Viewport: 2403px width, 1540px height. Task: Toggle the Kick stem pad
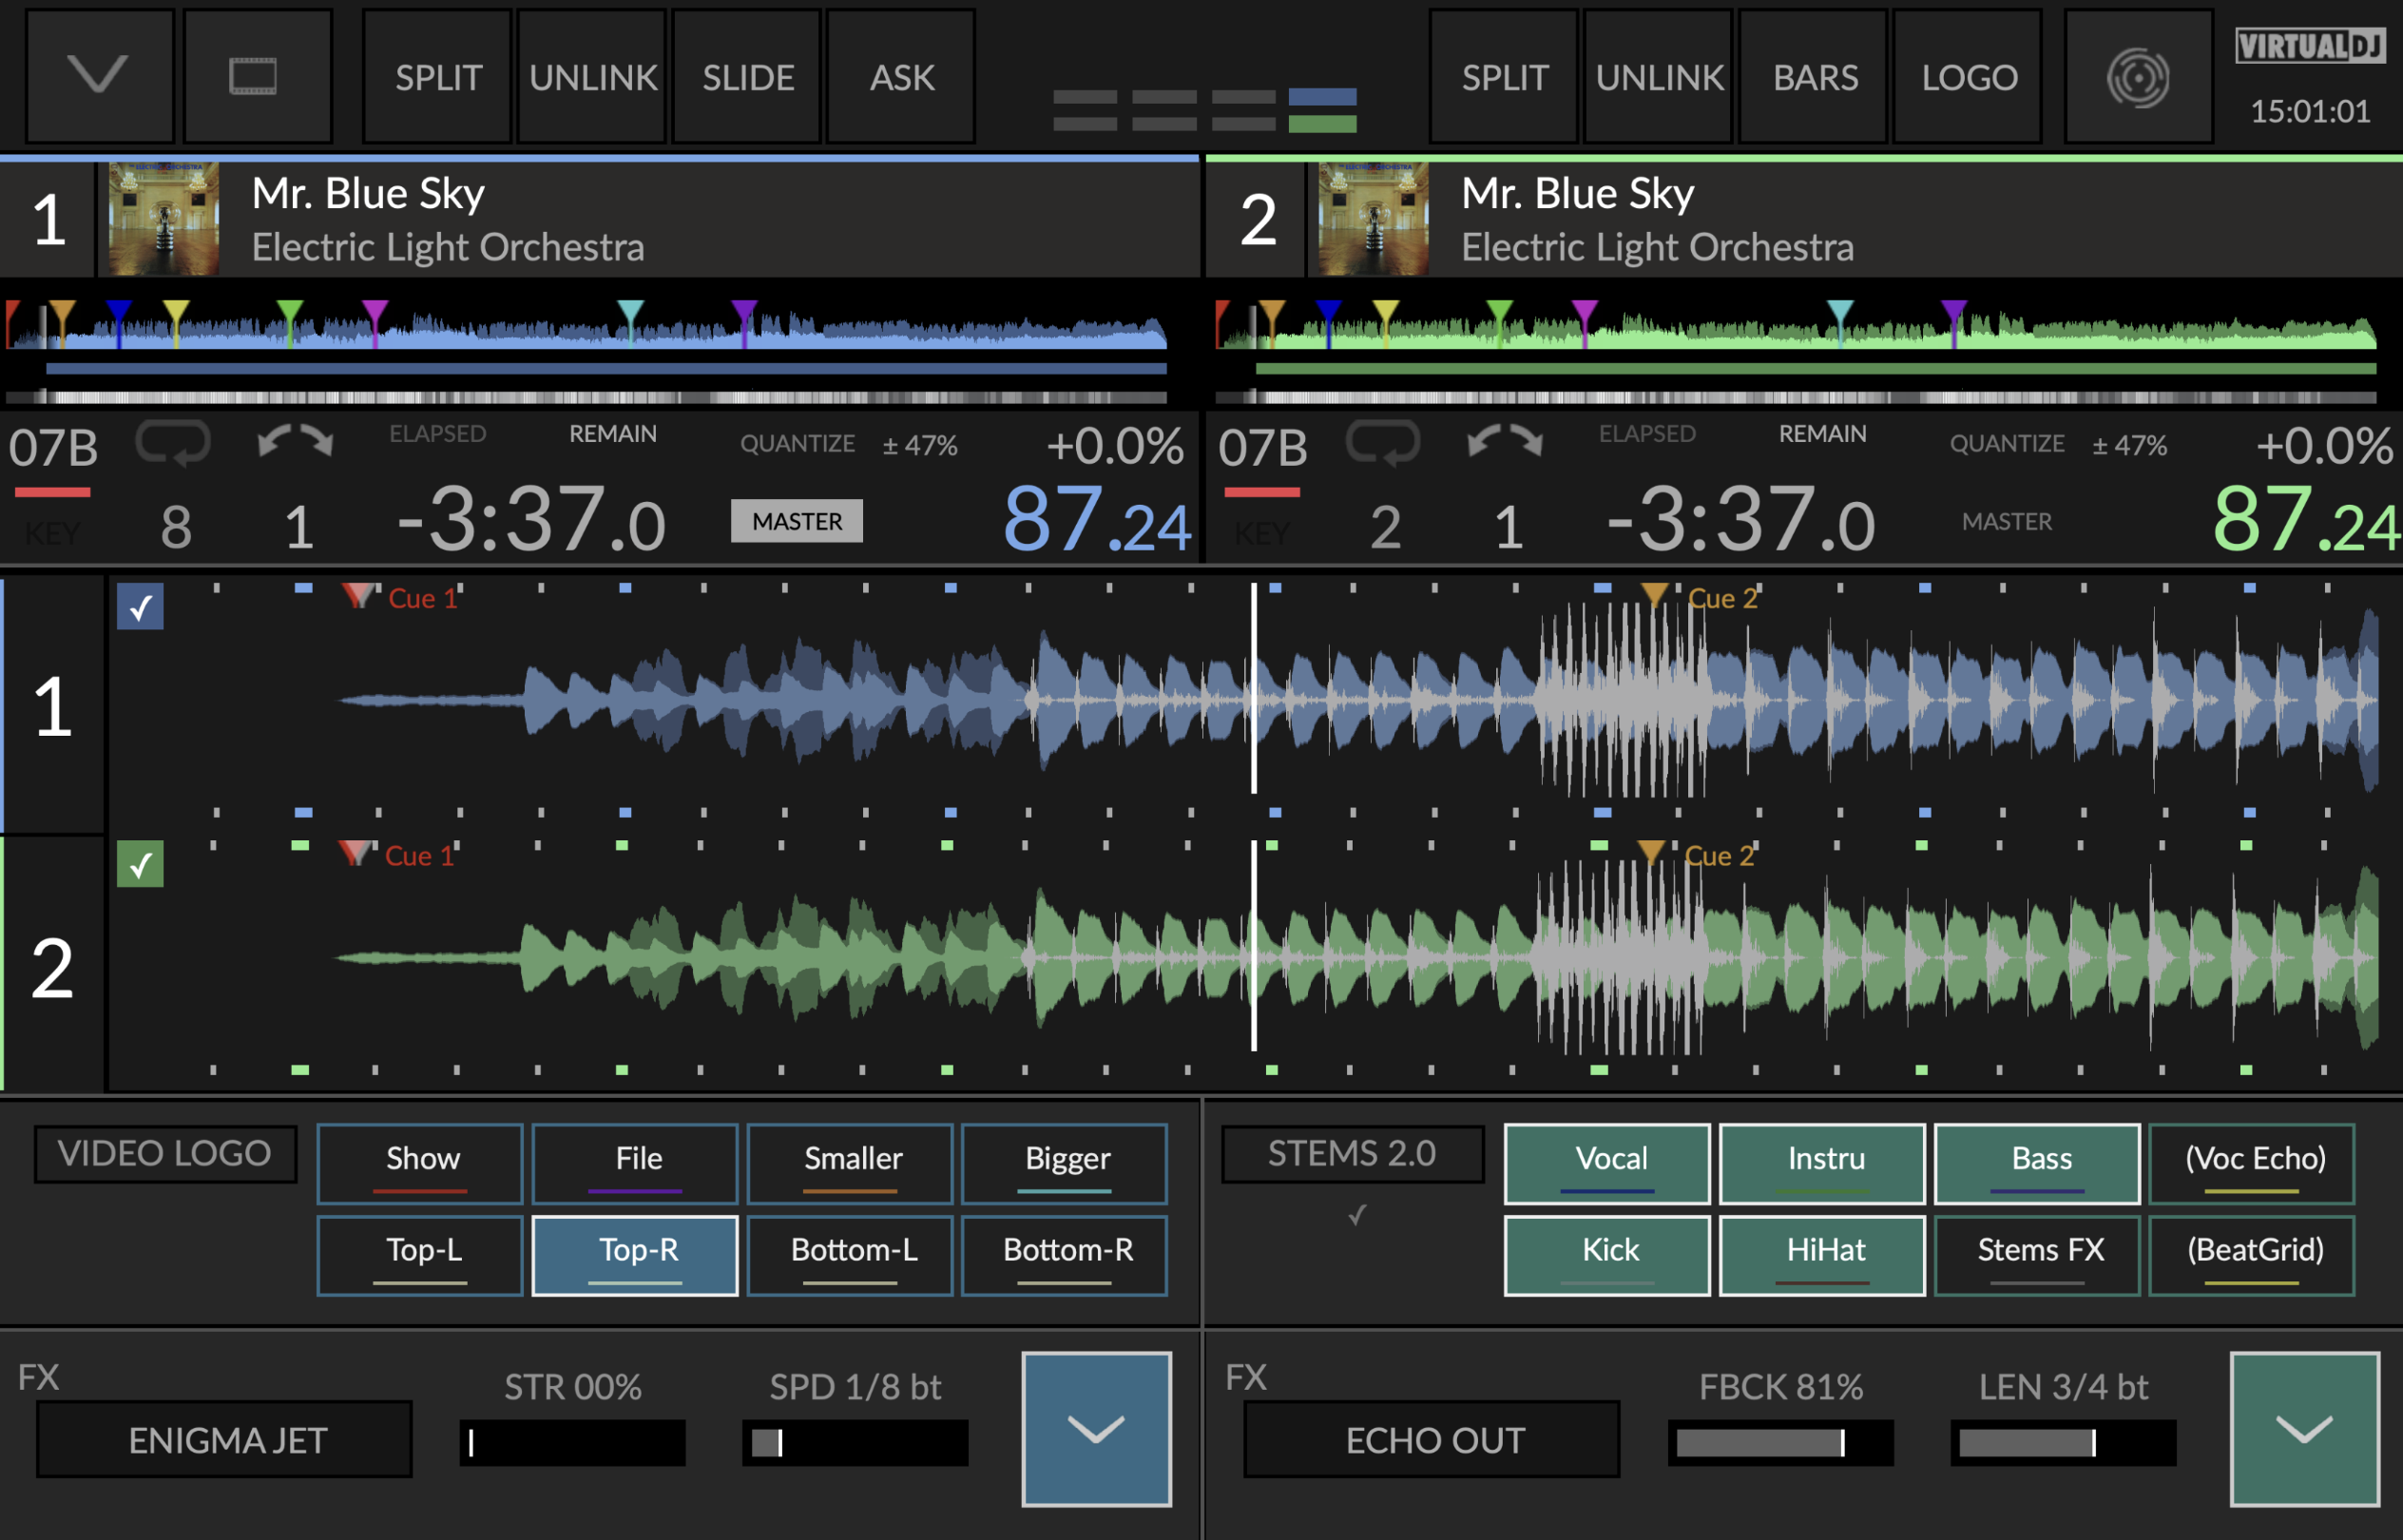(1607, 1255)
